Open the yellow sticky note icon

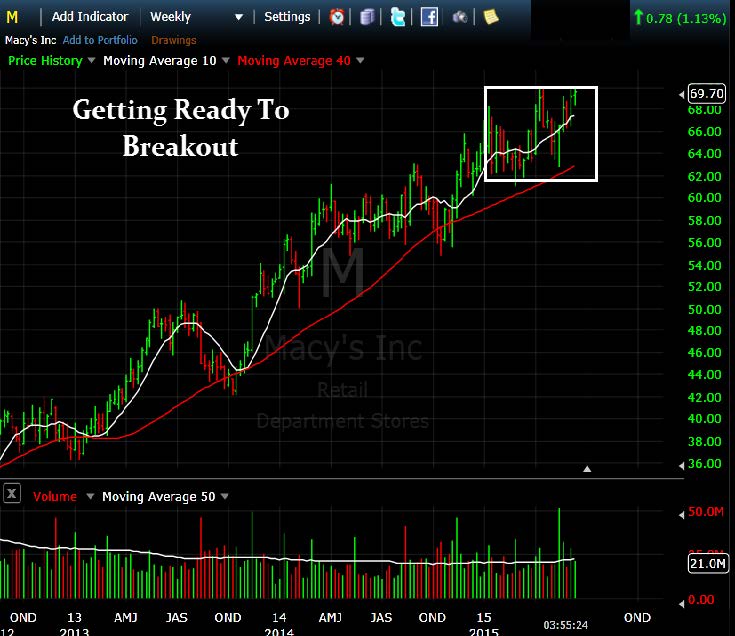(490, 17)
